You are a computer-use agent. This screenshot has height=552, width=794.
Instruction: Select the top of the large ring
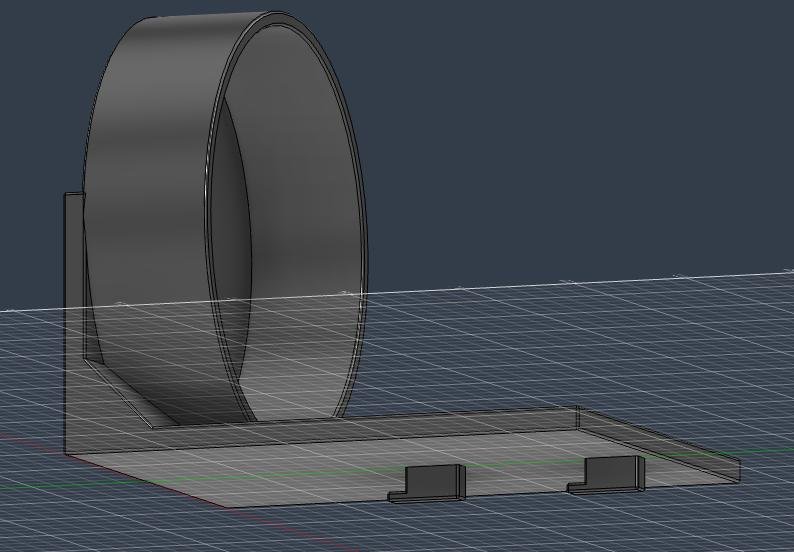(x=200, y=20)
